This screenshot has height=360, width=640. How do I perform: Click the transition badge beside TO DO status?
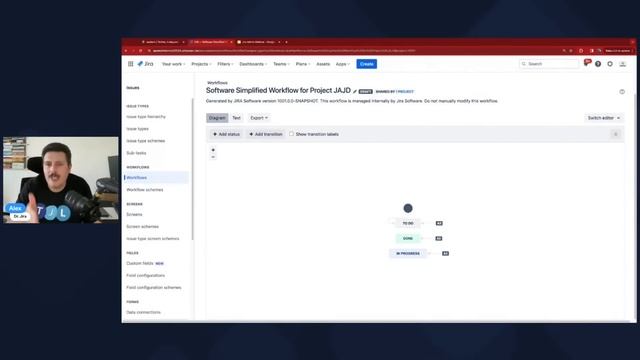tap(439, 223)
